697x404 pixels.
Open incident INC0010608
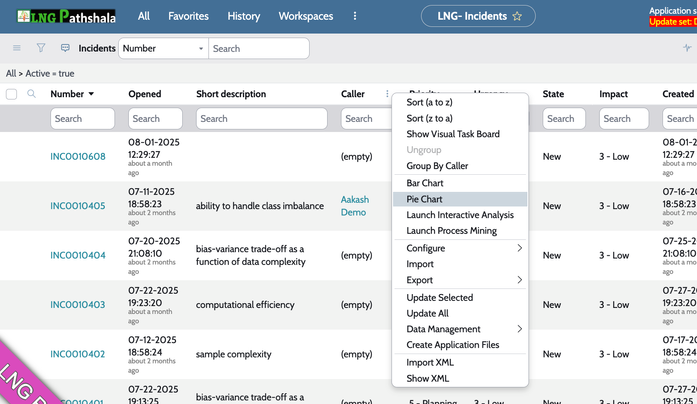coord(78,156)
